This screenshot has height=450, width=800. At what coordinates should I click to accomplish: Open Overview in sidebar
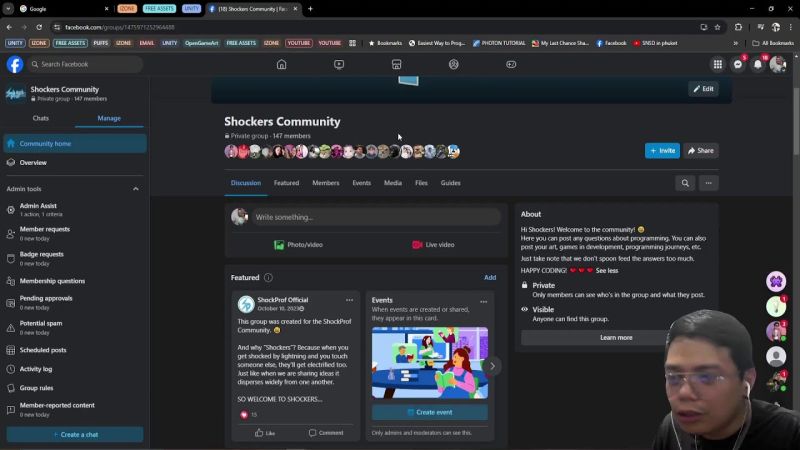(75, 163)
